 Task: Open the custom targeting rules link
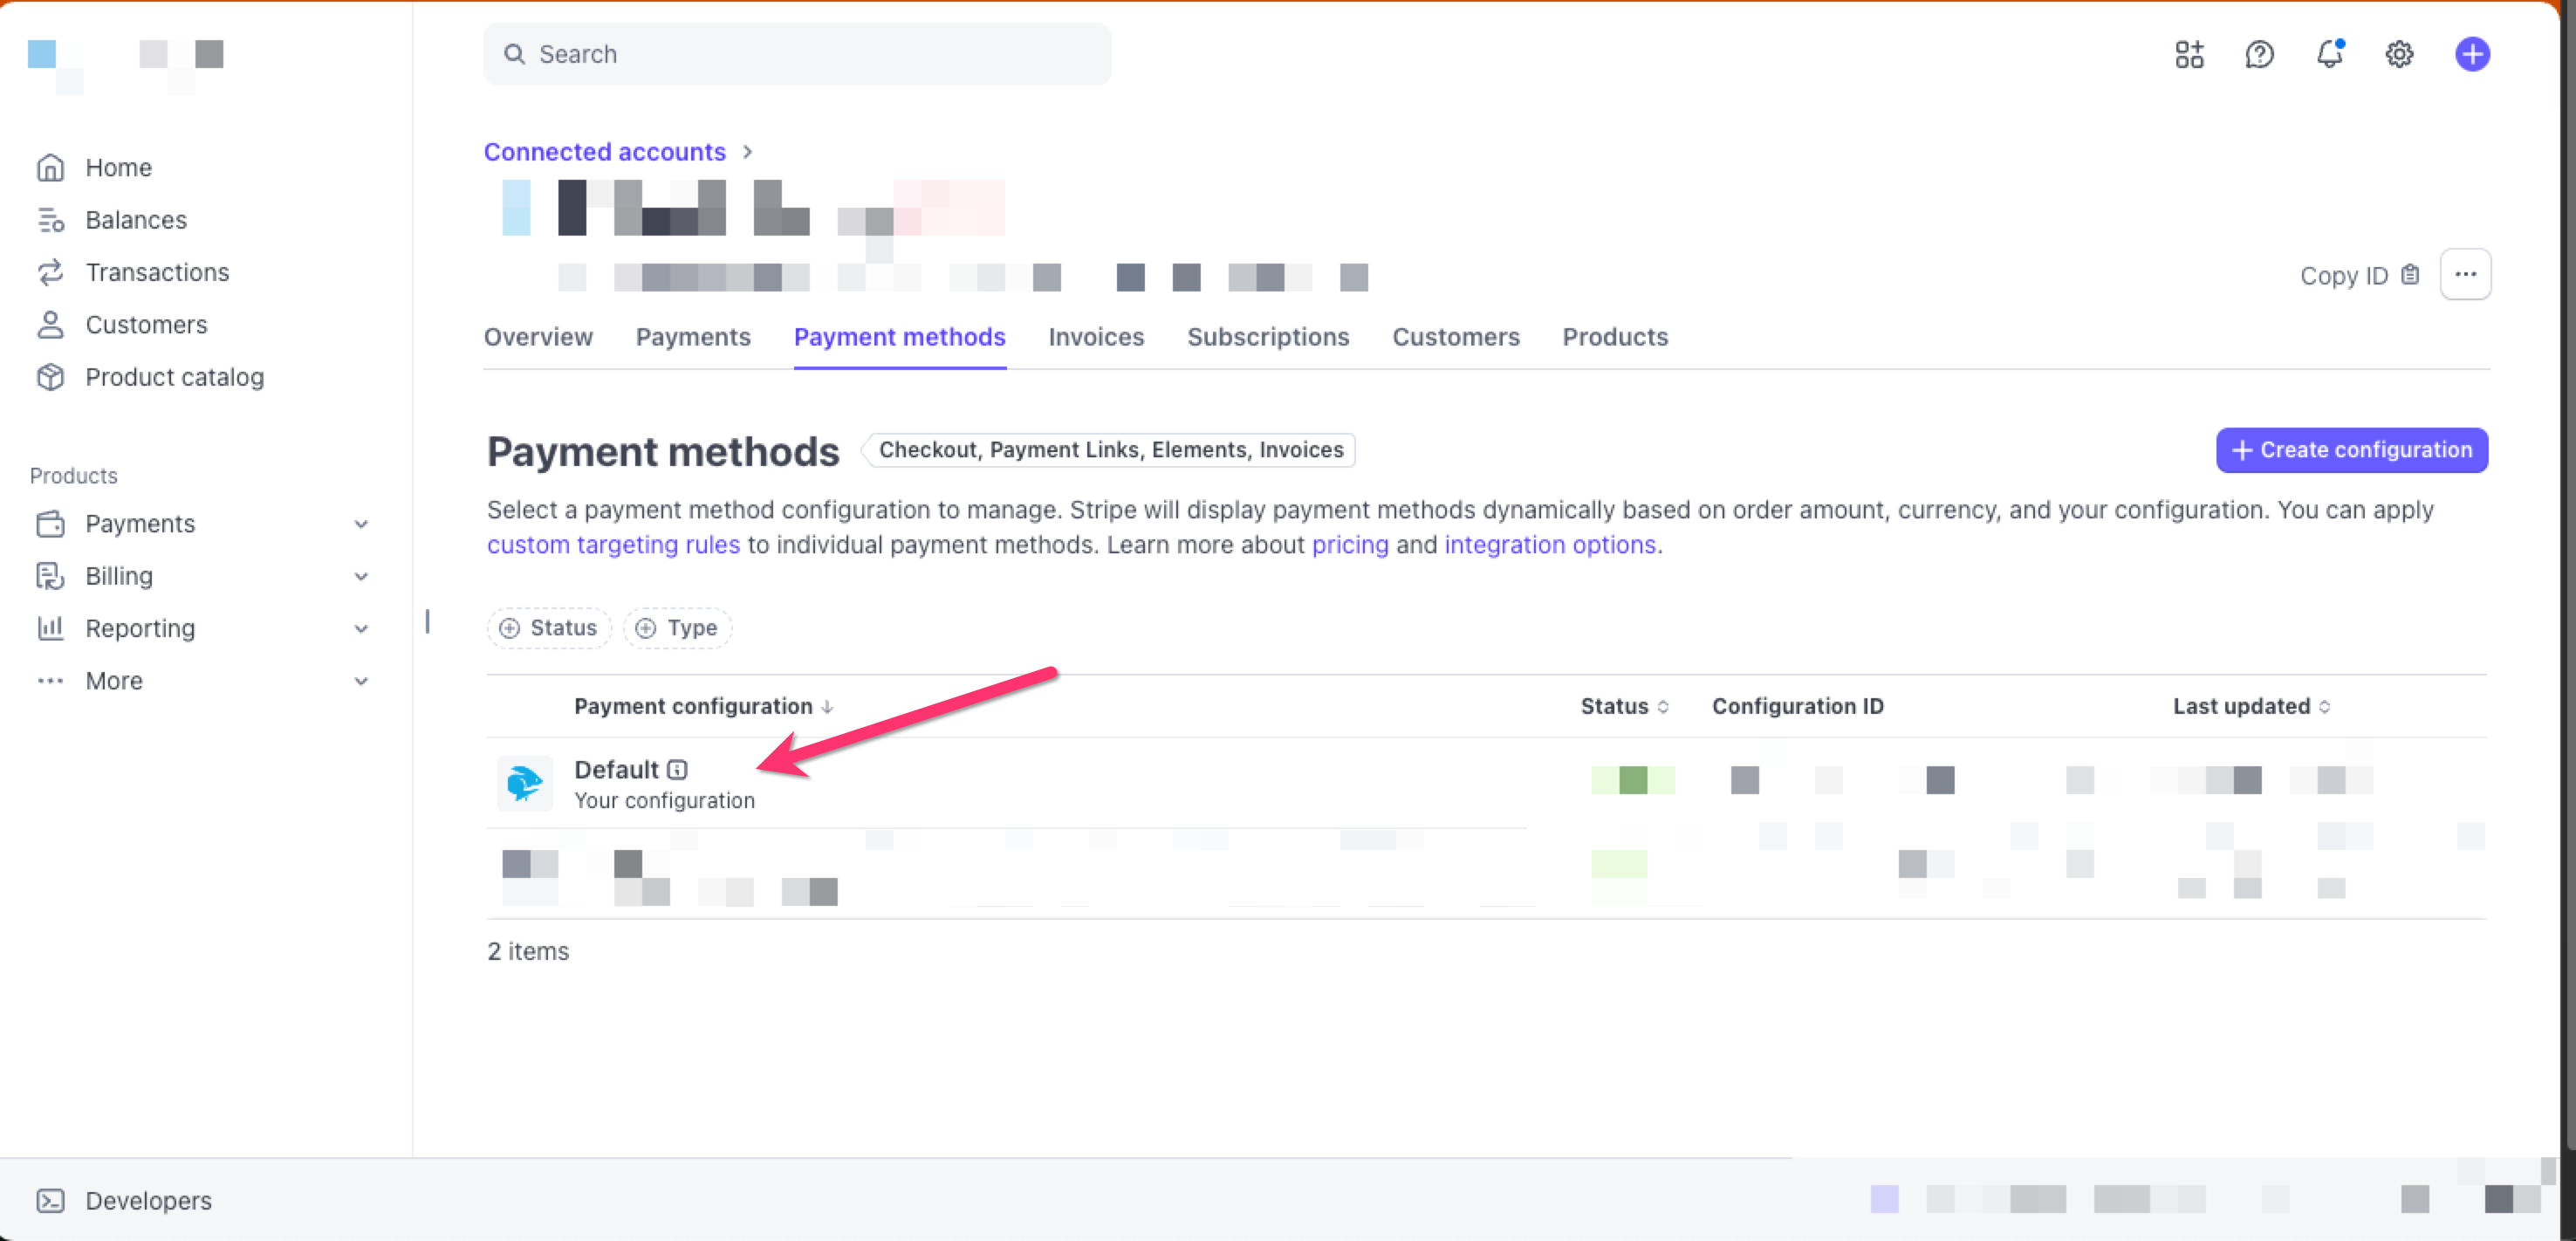[x=613, y=545]
